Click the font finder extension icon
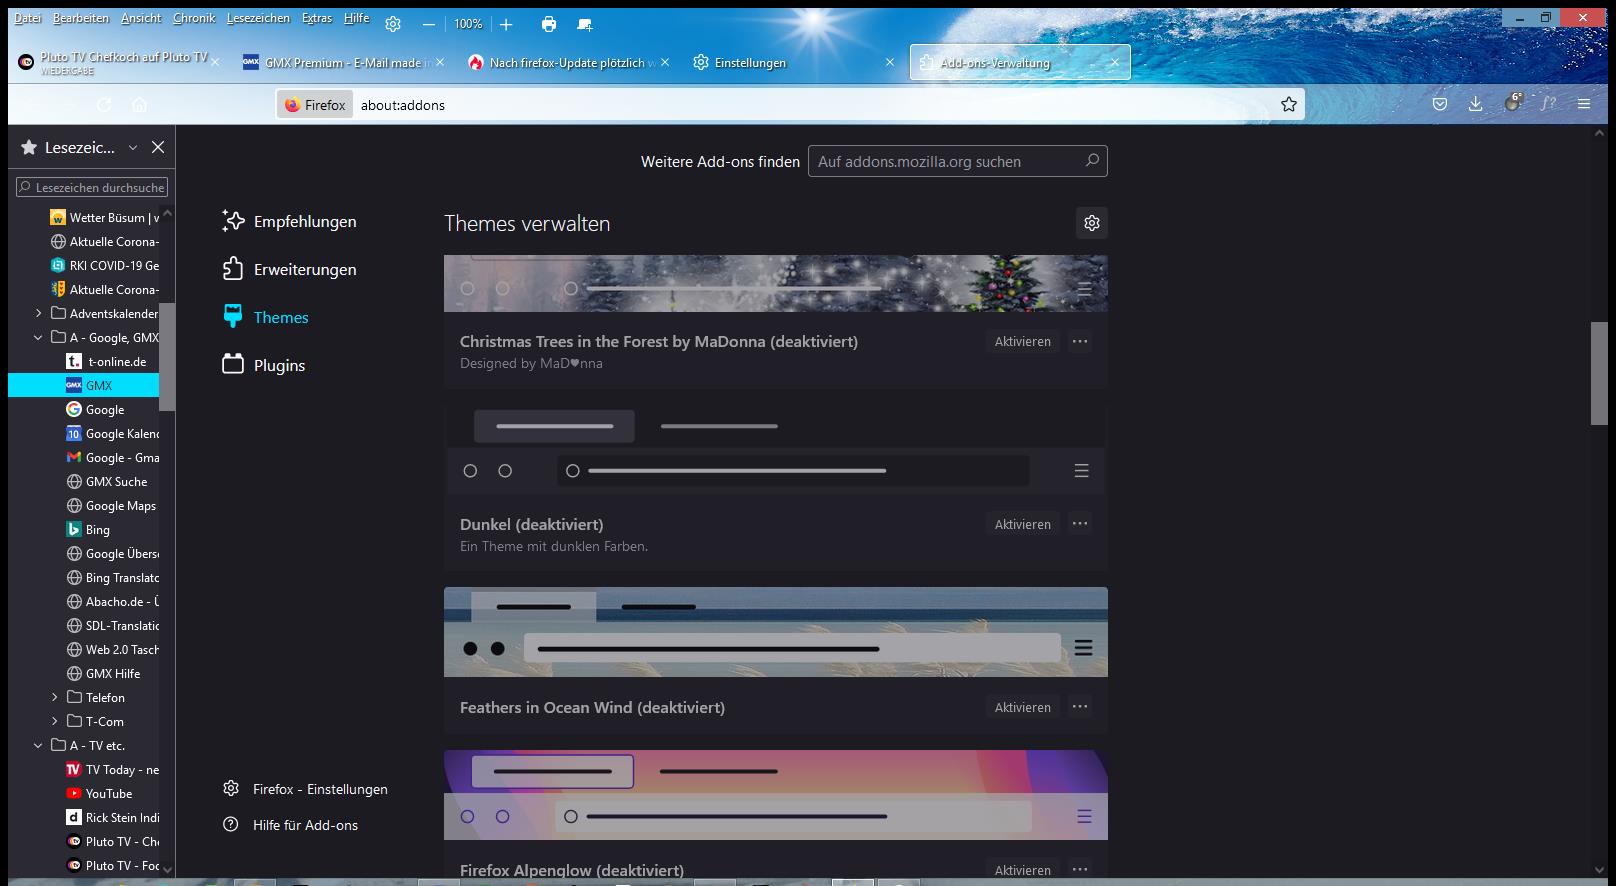The width and height of the screenshot is (1616, 886). coord(1549,104)
